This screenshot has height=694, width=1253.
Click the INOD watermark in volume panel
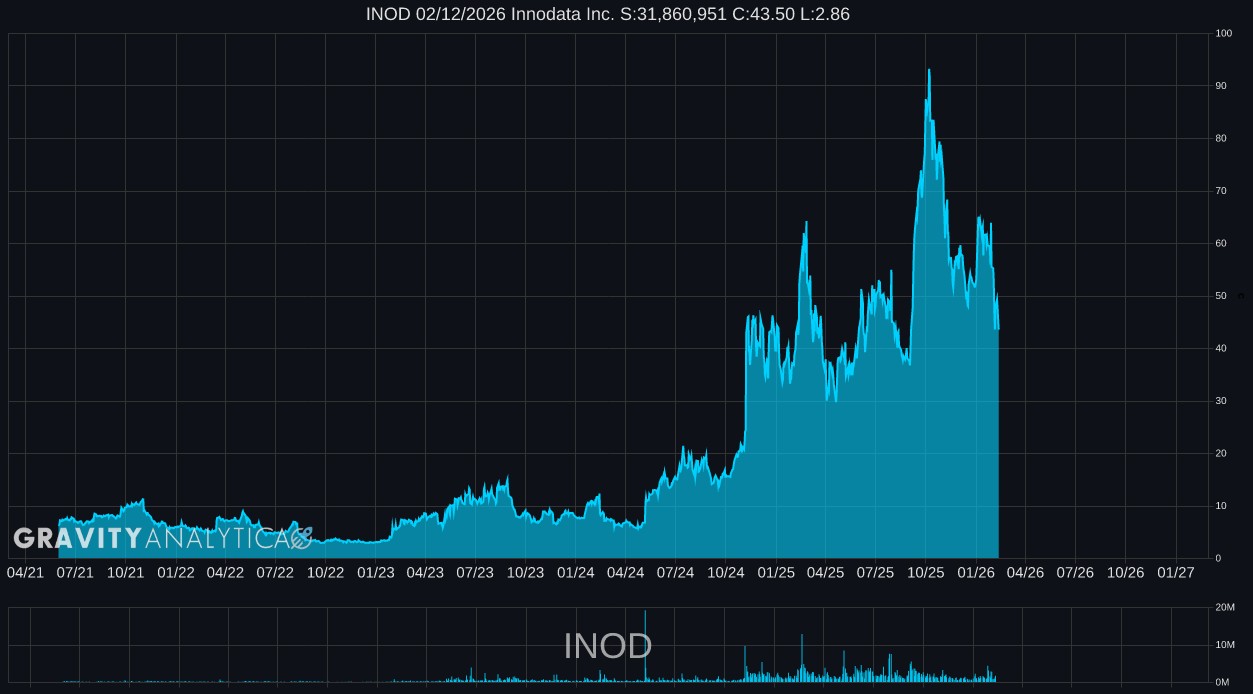click(x=607, y=646)
